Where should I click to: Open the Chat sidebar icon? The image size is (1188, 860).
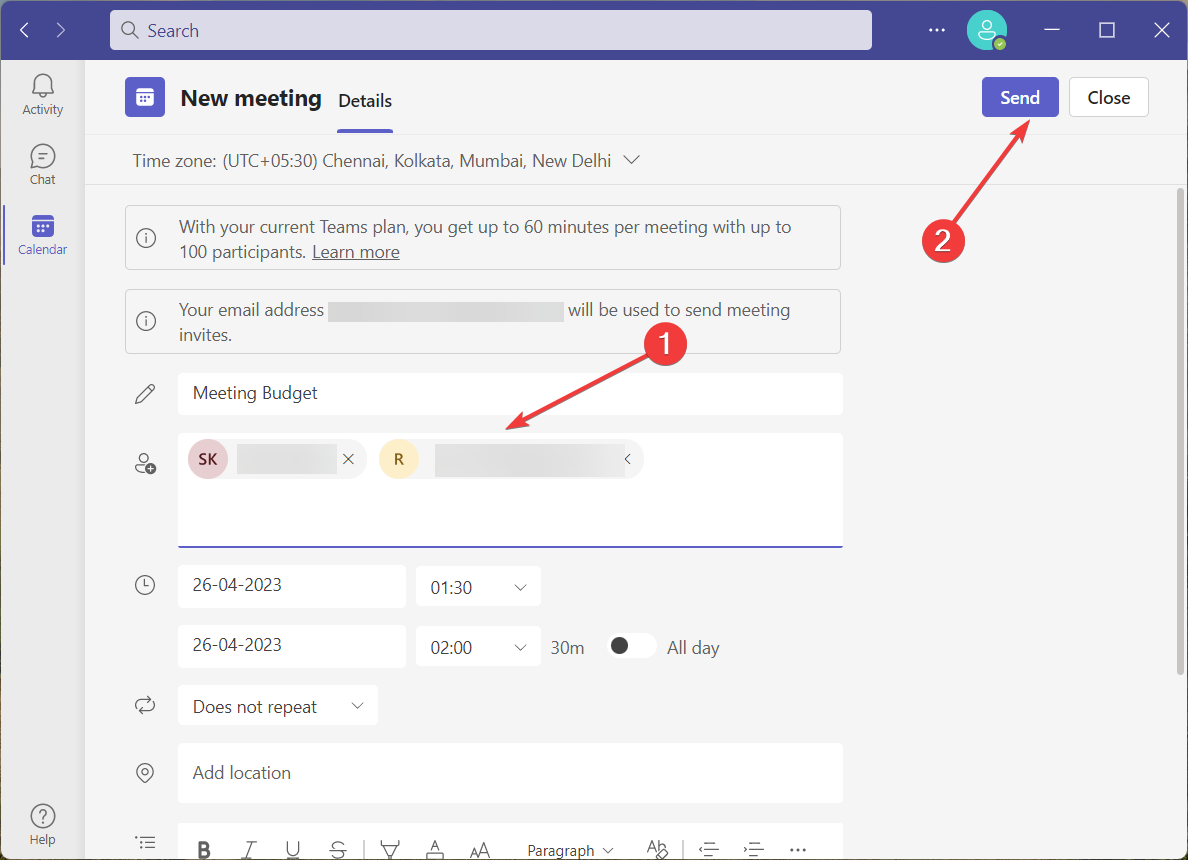click(42, 164)
